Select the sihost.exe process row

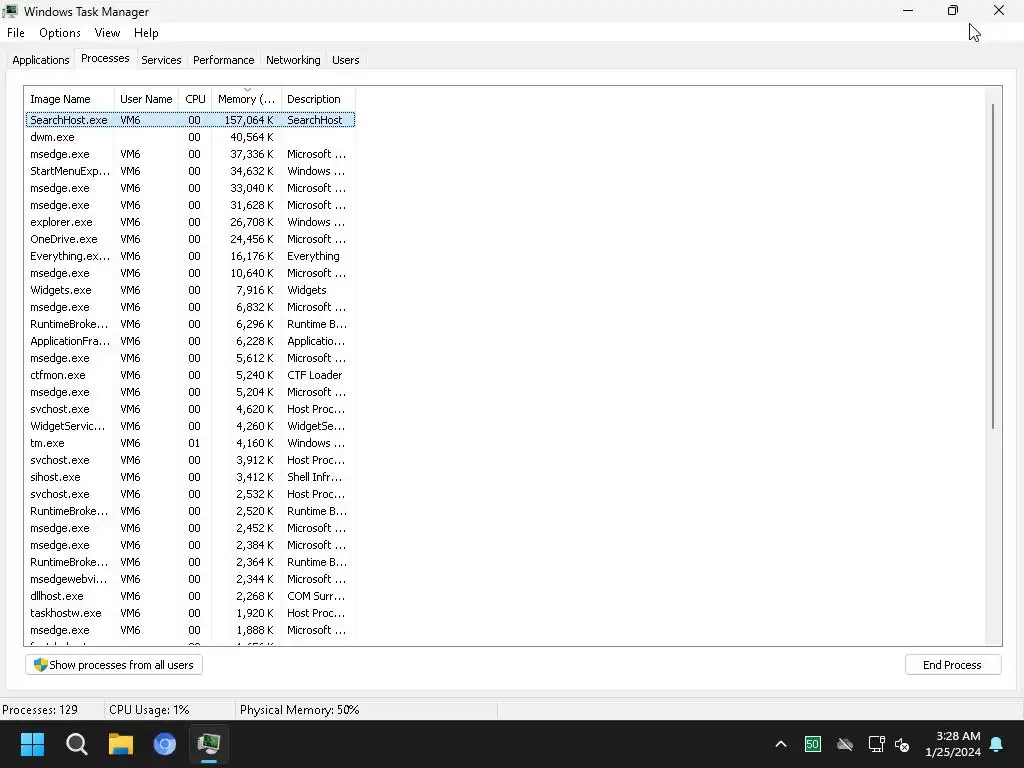click(190, 477)
